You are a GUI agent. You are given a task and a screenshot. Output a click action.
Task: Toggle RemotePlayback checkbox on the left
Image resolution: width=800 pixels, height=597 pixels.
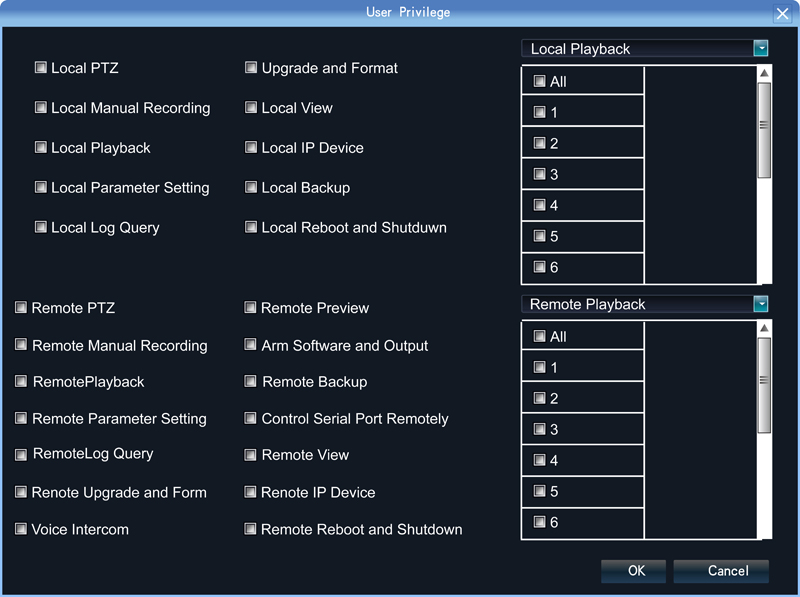tap(21, 381)
